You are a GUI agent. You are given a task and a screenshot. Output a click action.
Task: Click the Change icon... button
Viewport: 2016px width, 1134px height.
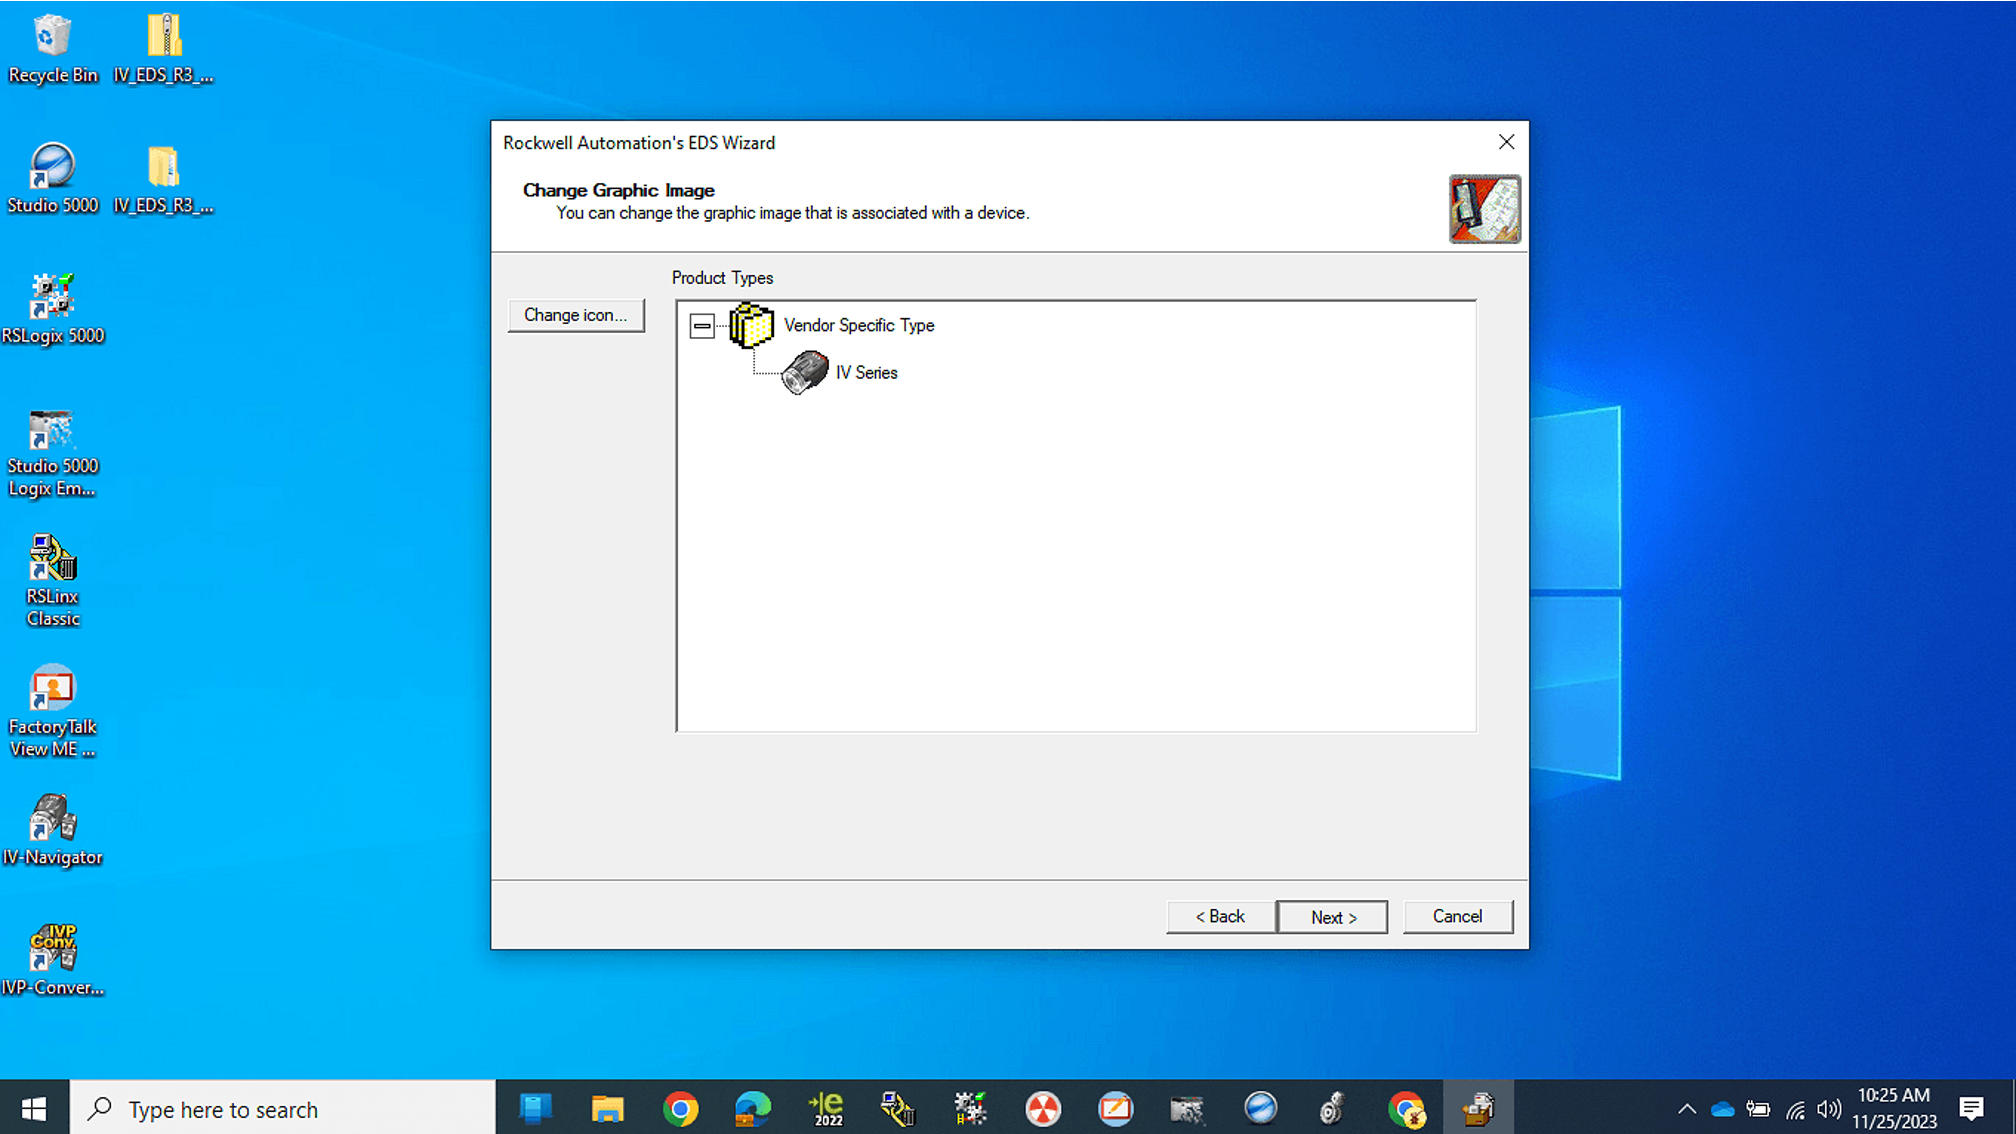tap(576, 315)
